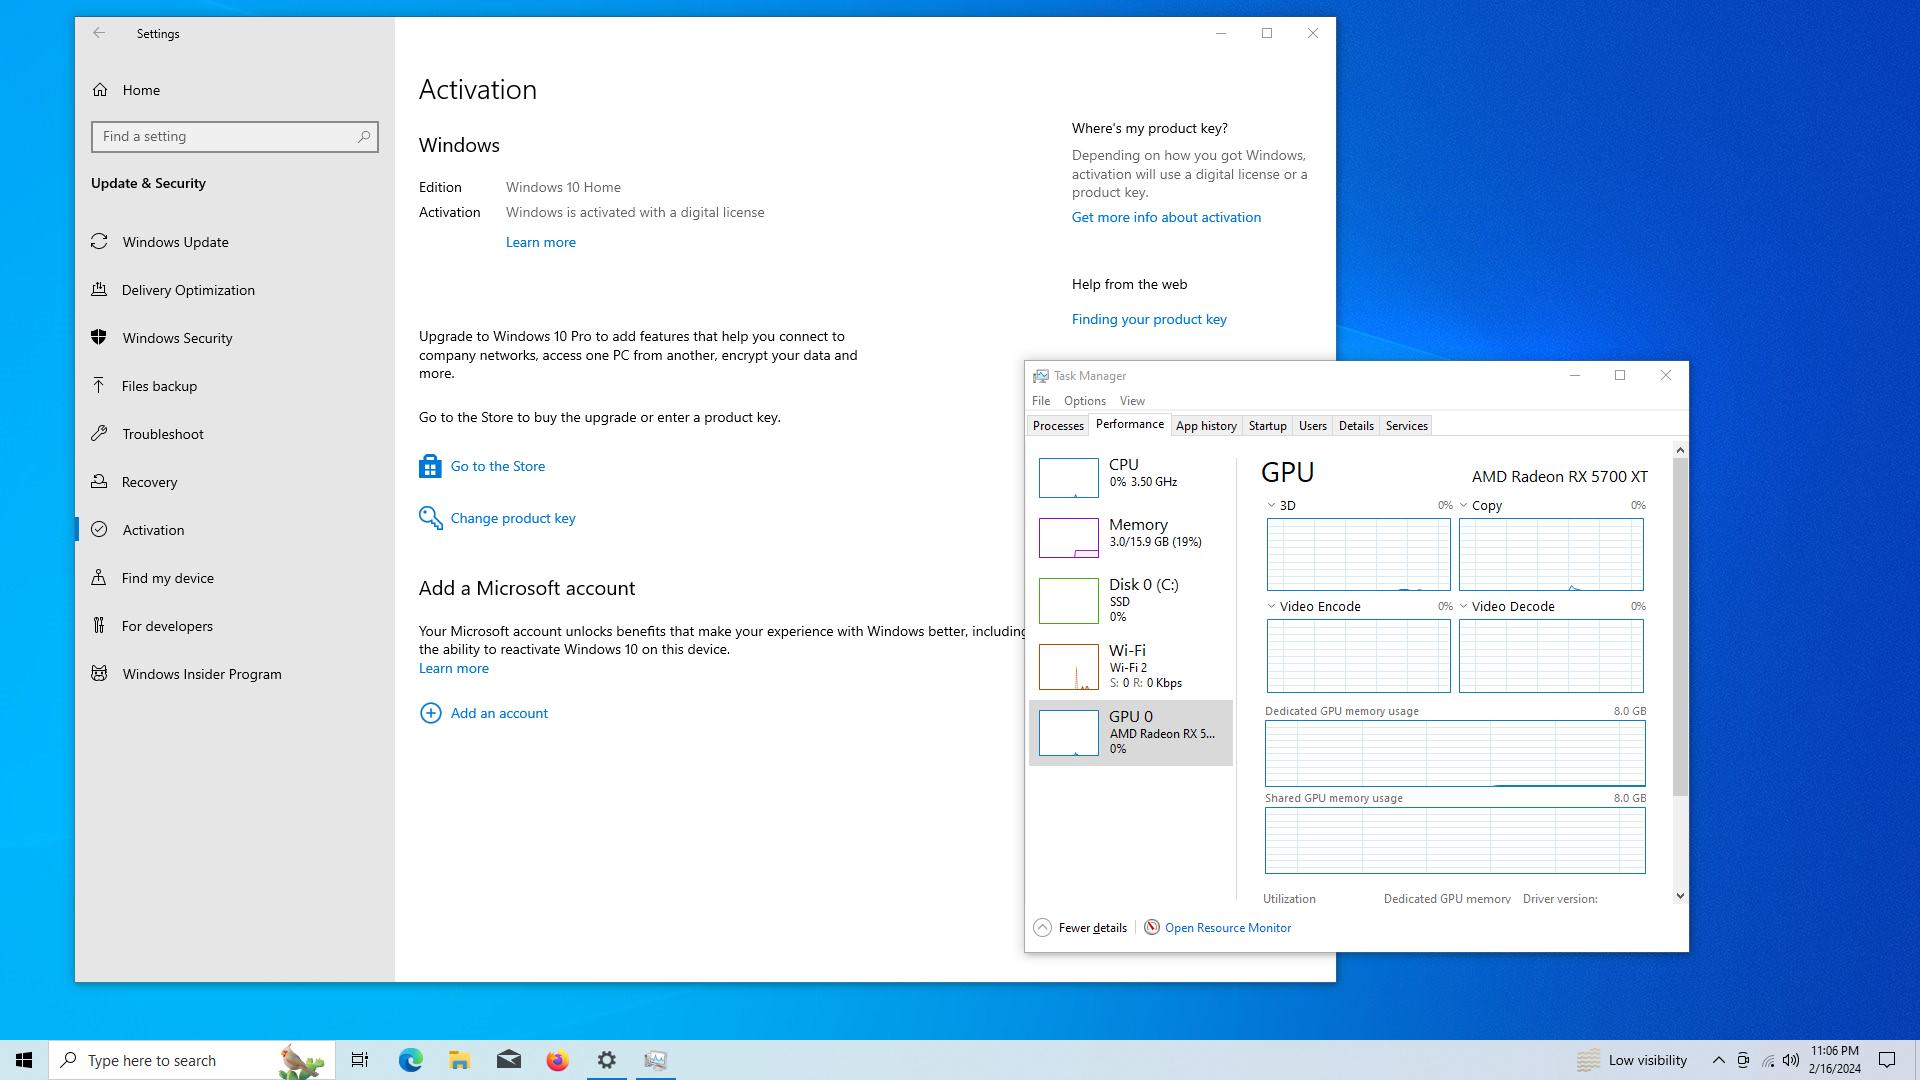Click Get more info about activation
This screenshot has width=1920, height=1080.
click(x=1166, y=217)
